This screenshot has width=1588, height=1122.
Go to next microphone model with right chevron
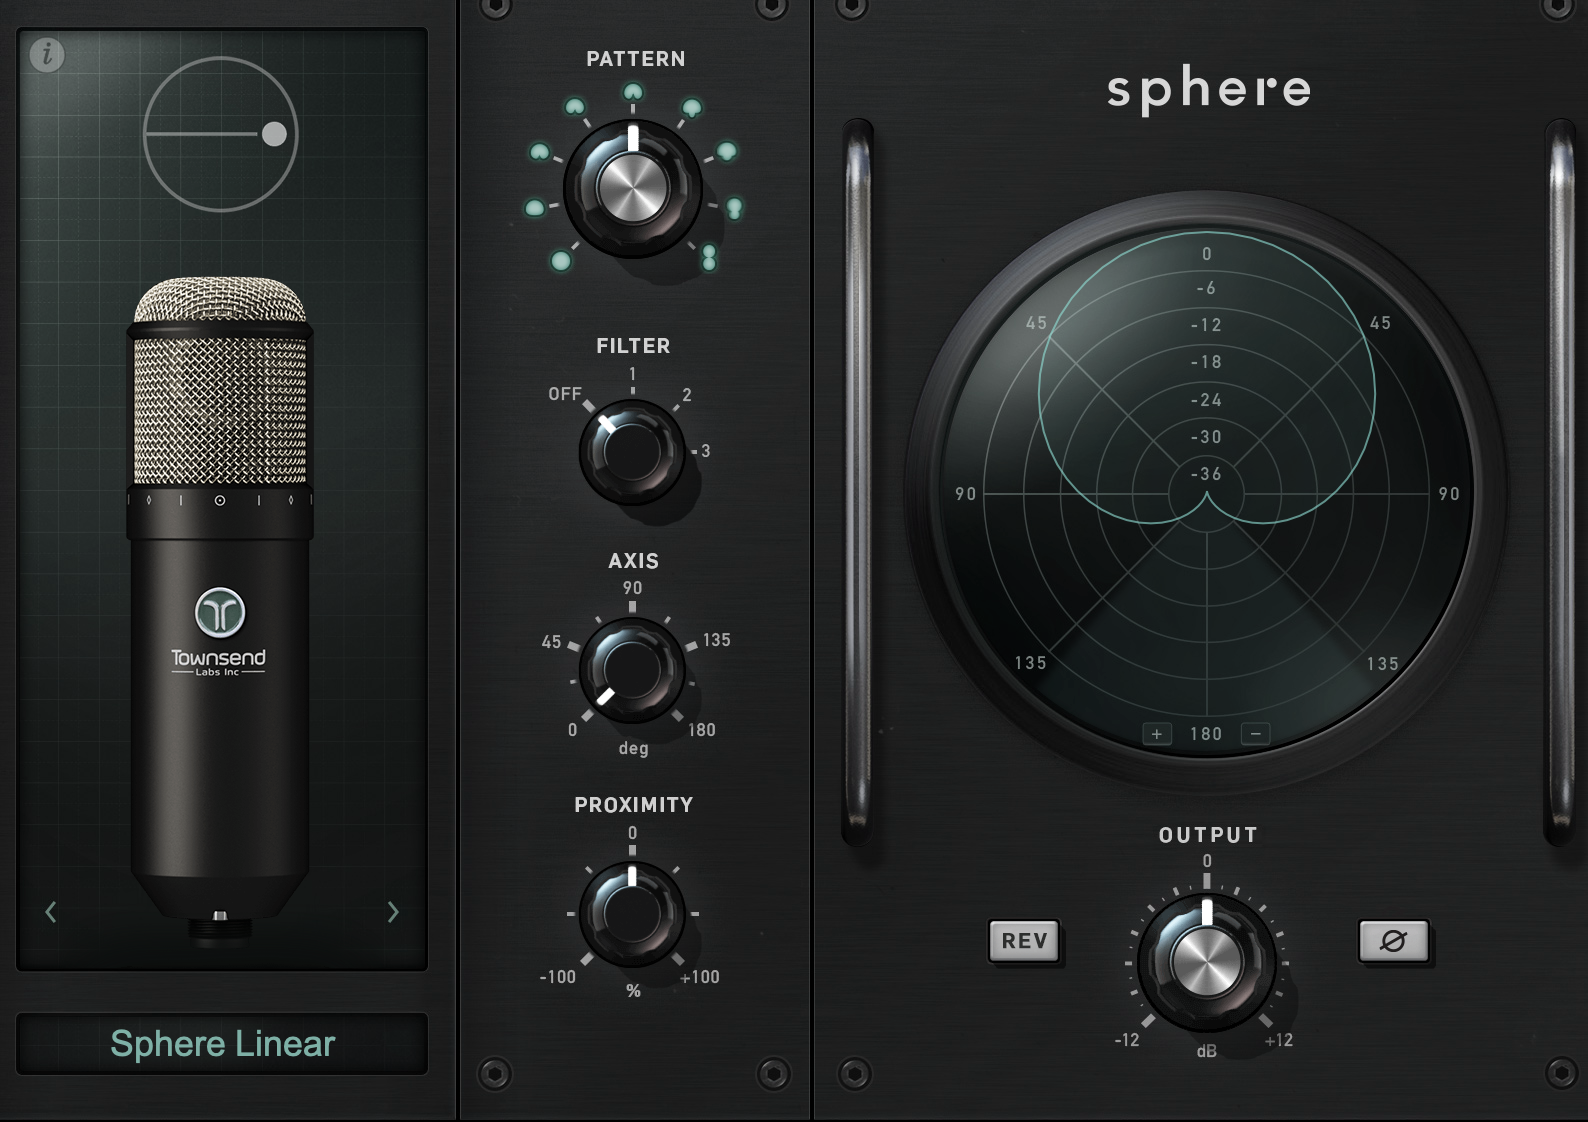[393, 911]
